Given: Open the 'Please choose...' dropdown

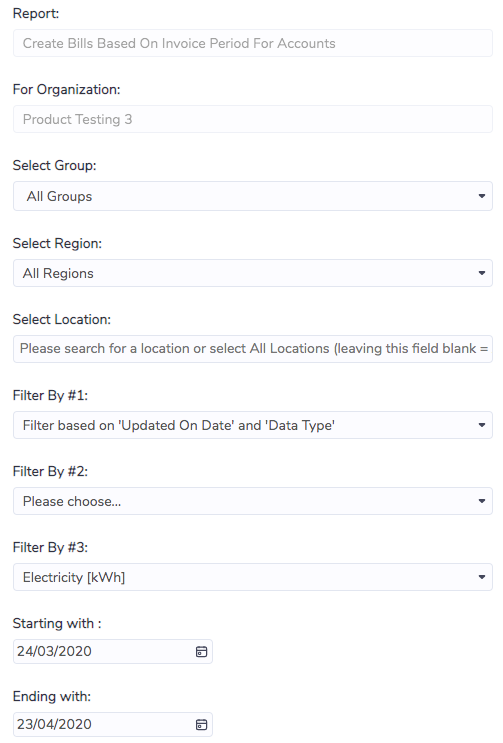Looking at the screenshot, I should coord(253,501).
